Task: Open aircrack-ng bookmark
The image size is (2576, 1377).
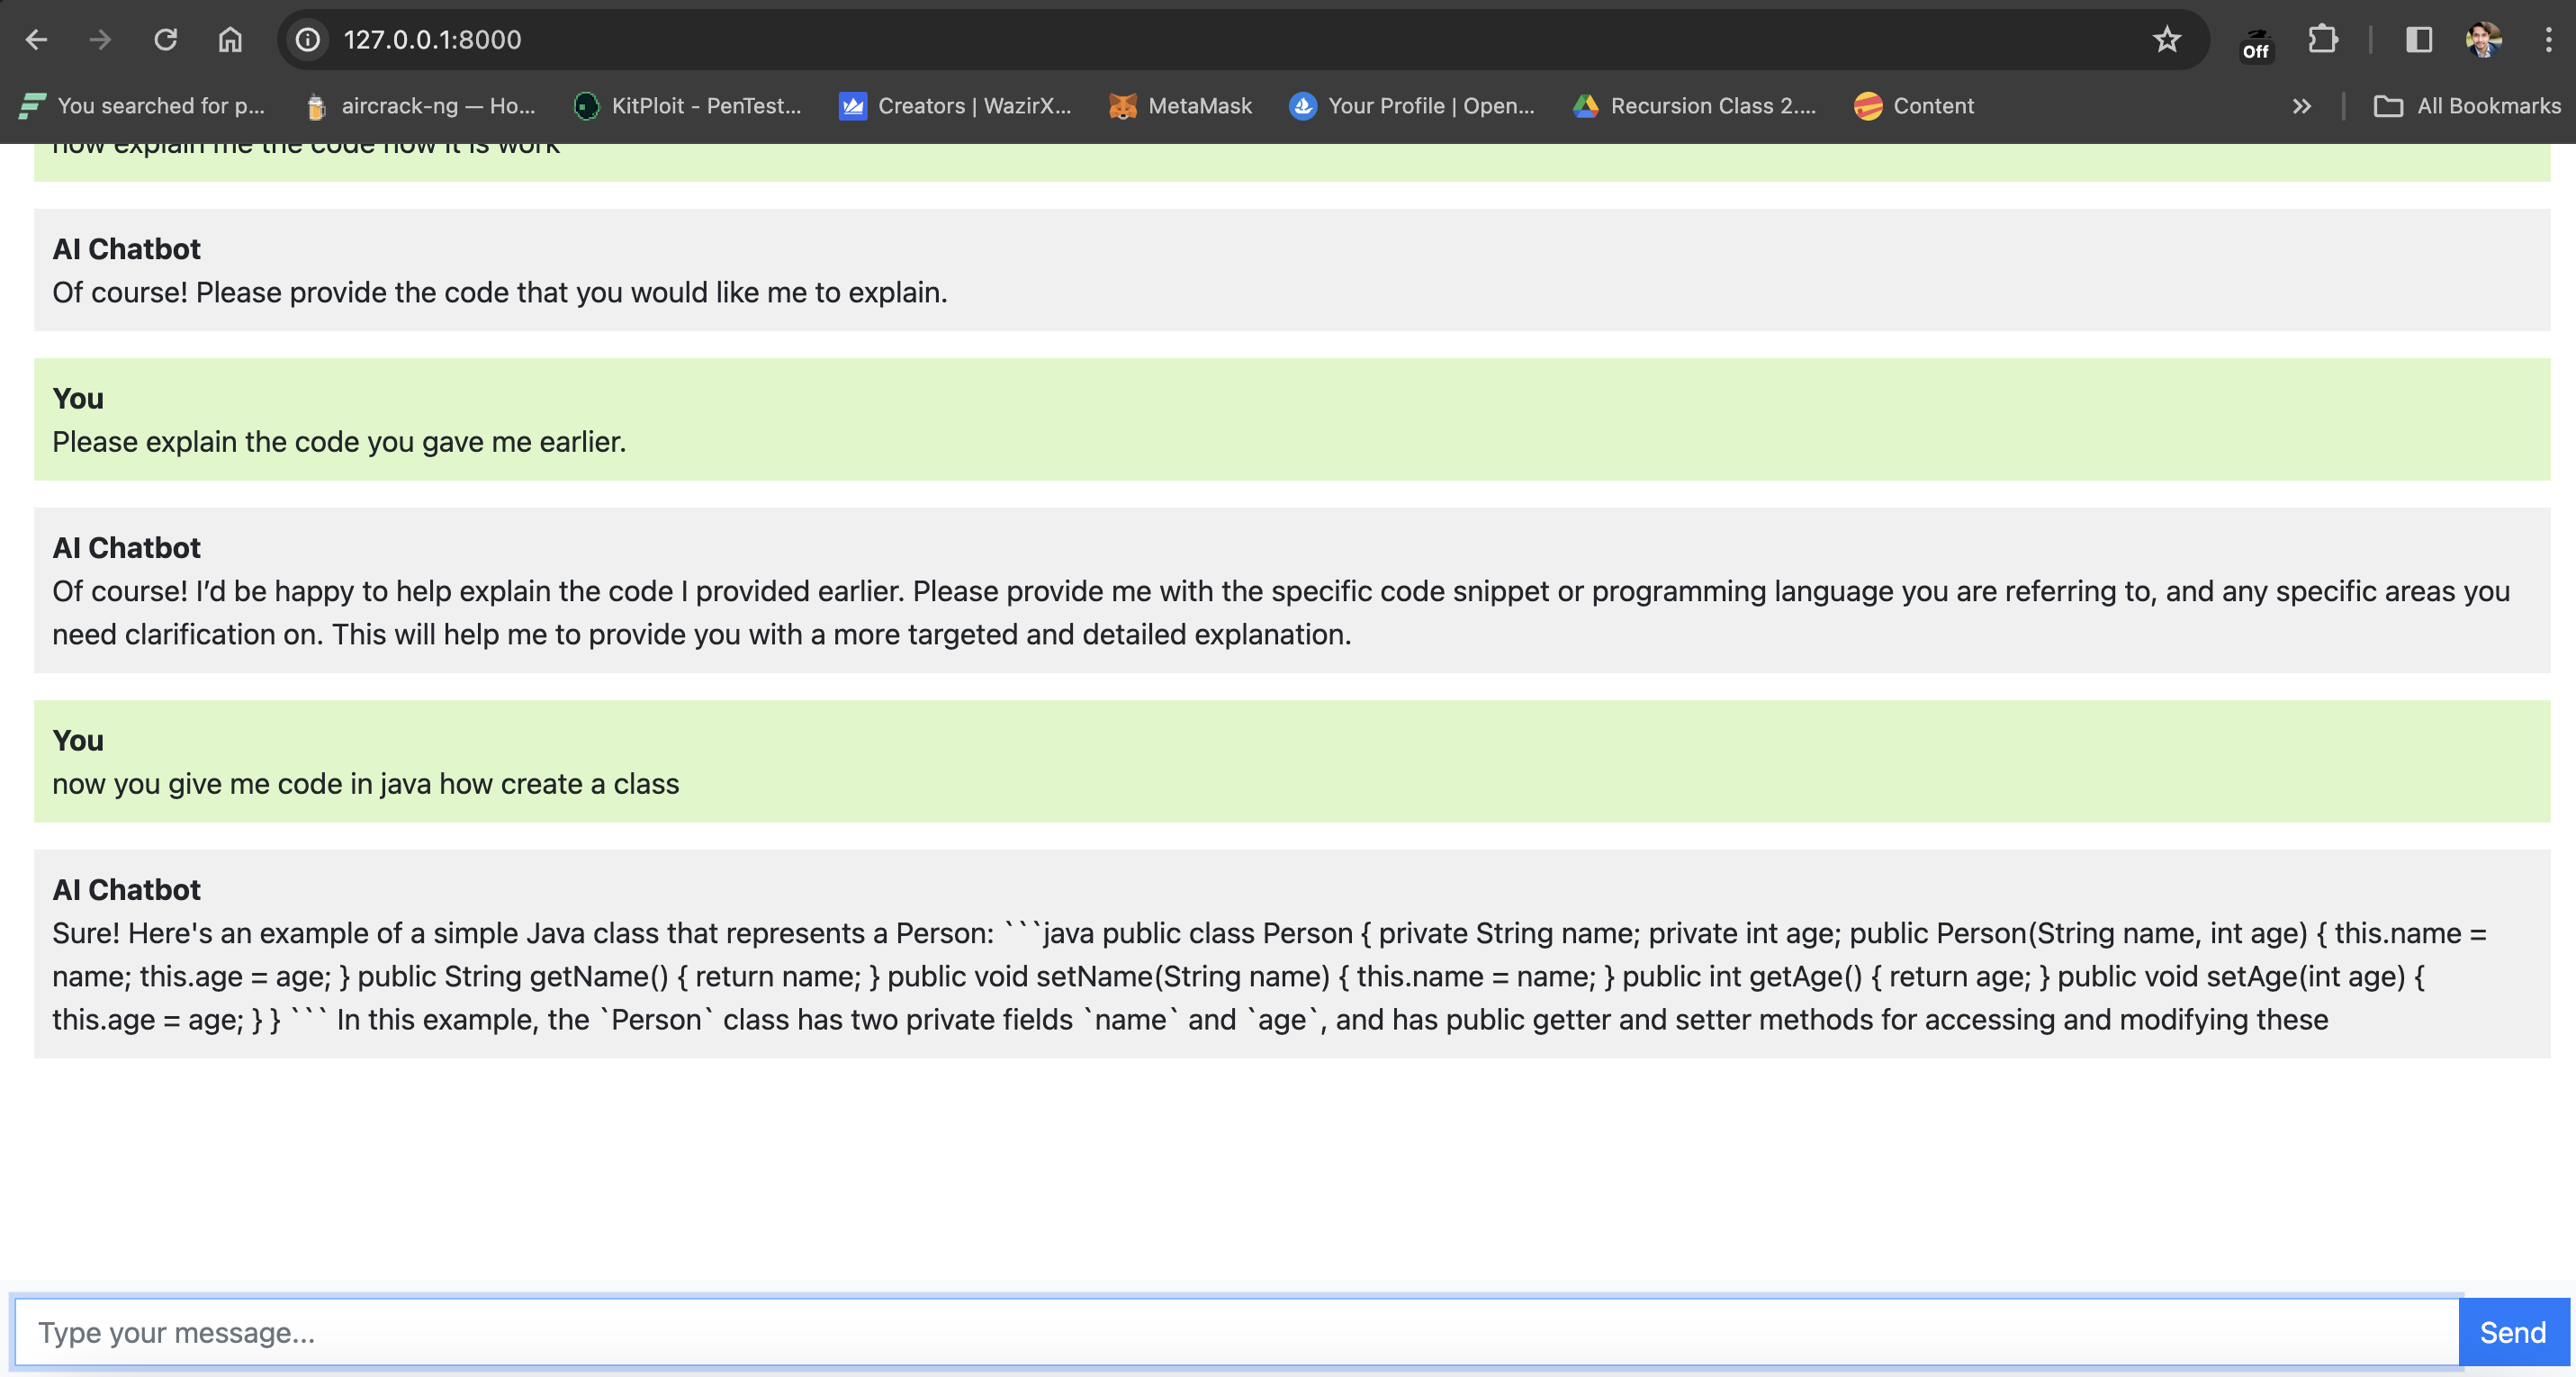Action: point(421,106)
